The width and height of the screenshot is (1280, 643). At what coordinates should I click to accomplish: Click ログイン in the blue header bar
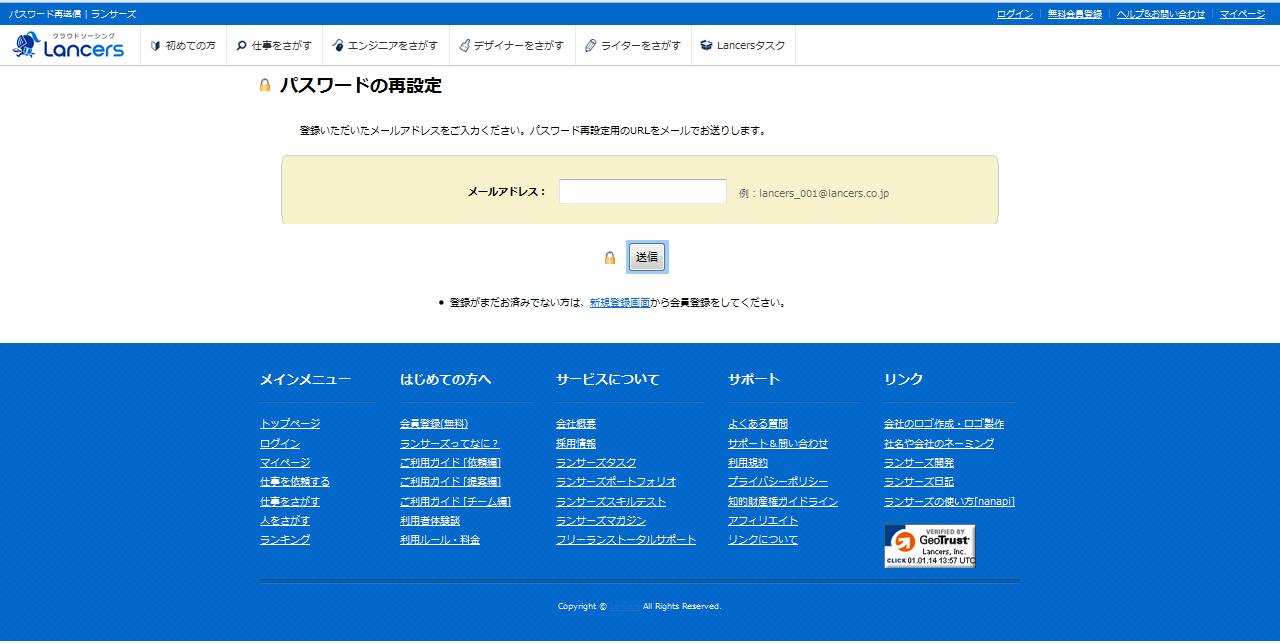tap(1015, 14)
